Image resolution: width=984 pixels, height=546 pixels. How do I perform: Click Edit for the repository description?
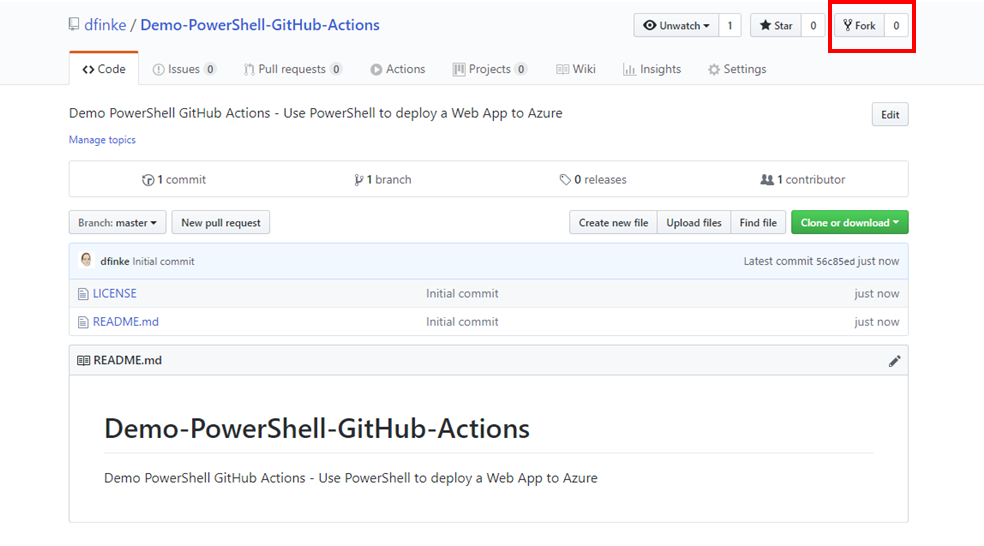click(890, 115)
